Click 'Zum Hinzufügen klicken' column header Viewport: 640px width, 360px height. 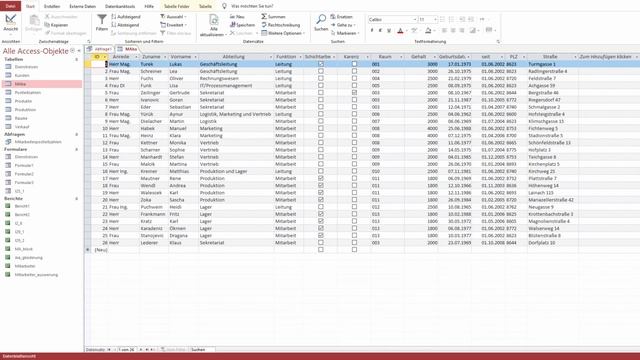coord(606,57)
